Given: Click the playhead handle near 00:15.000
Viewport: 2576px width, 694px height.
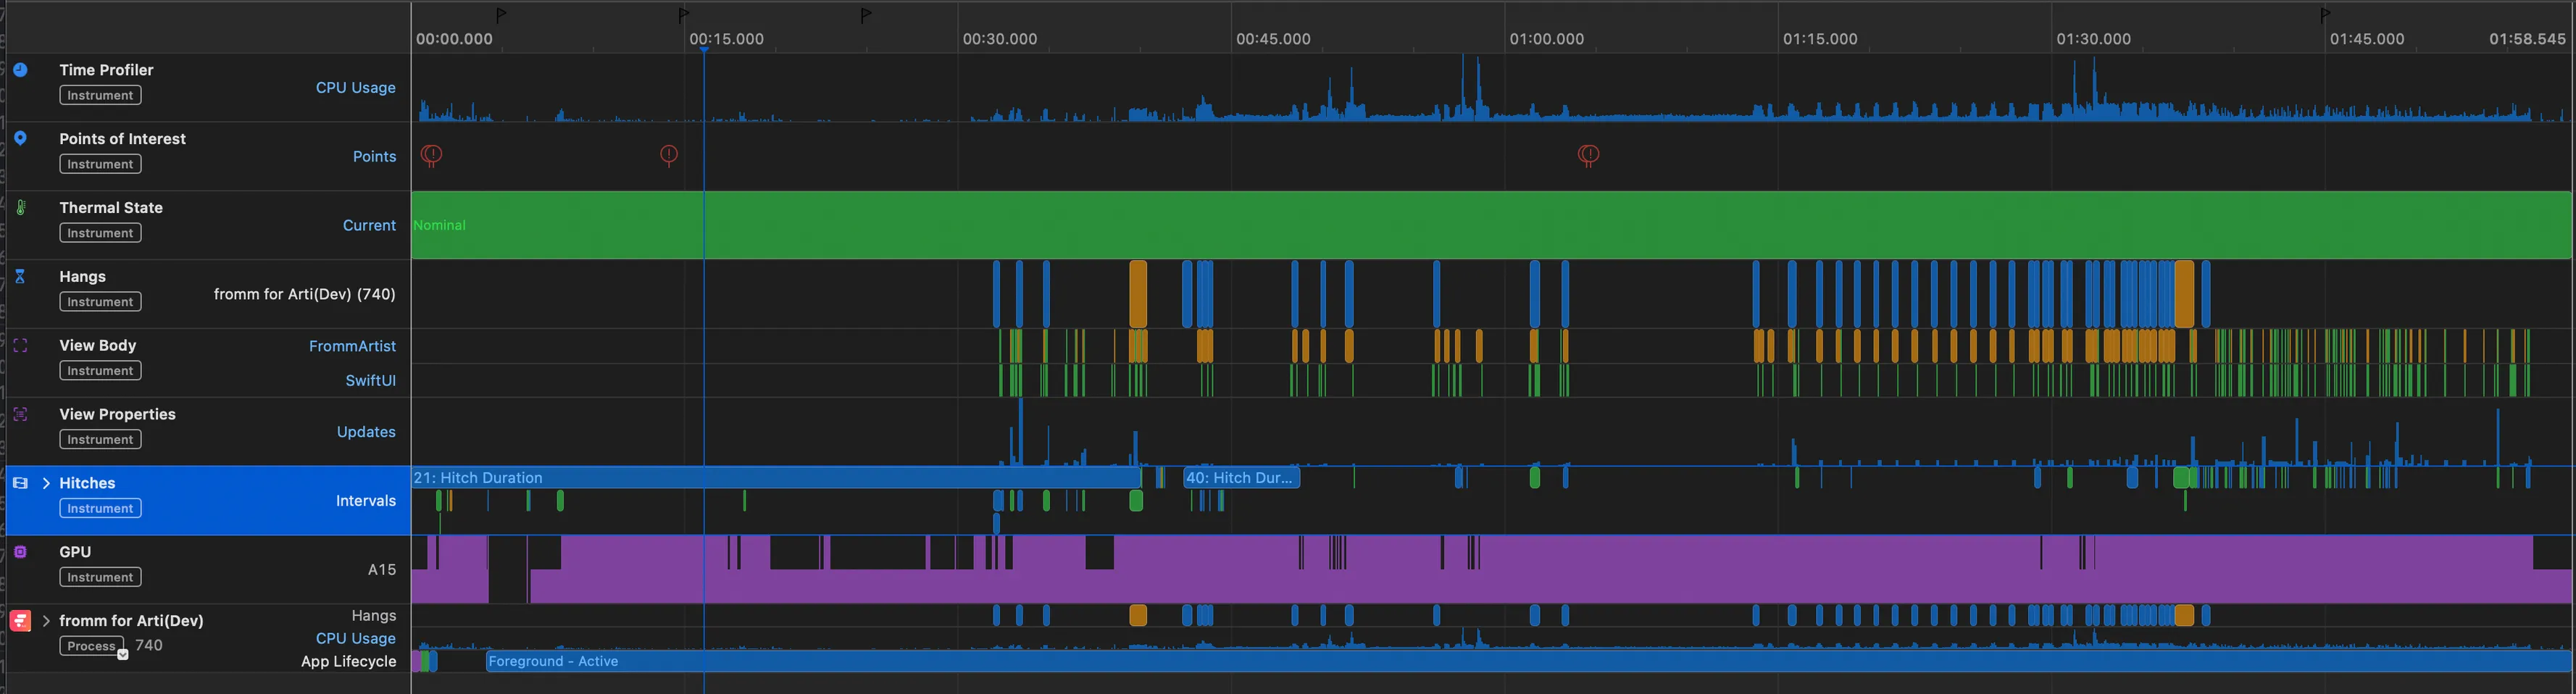Looking at the screenshot, I should [x=704, y=49].
